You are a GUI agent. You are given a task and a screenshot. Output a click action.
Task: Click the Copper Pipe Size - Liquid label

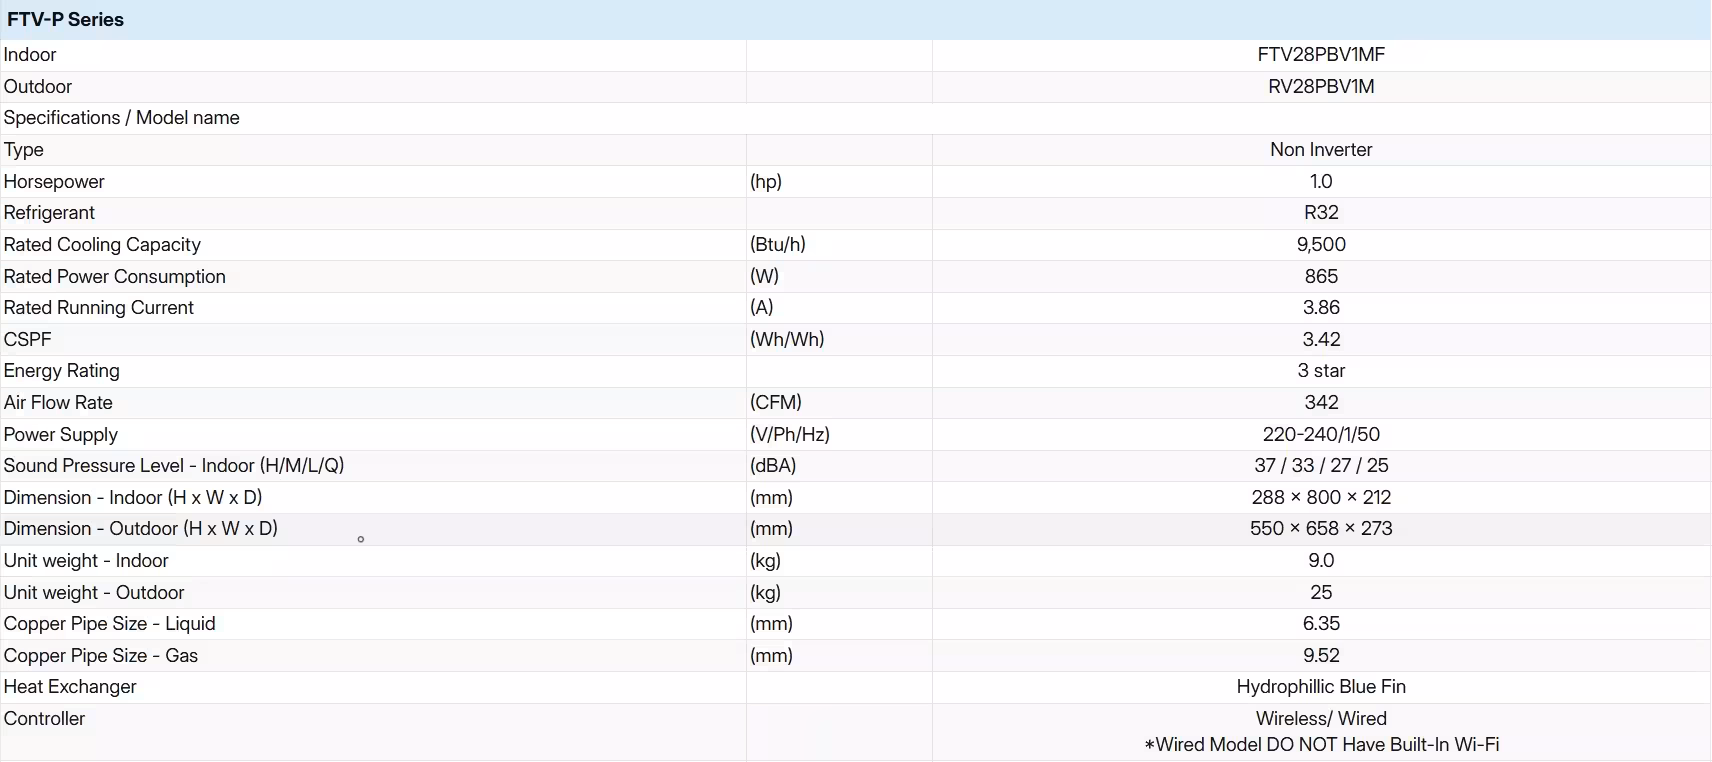coord(110,624)
